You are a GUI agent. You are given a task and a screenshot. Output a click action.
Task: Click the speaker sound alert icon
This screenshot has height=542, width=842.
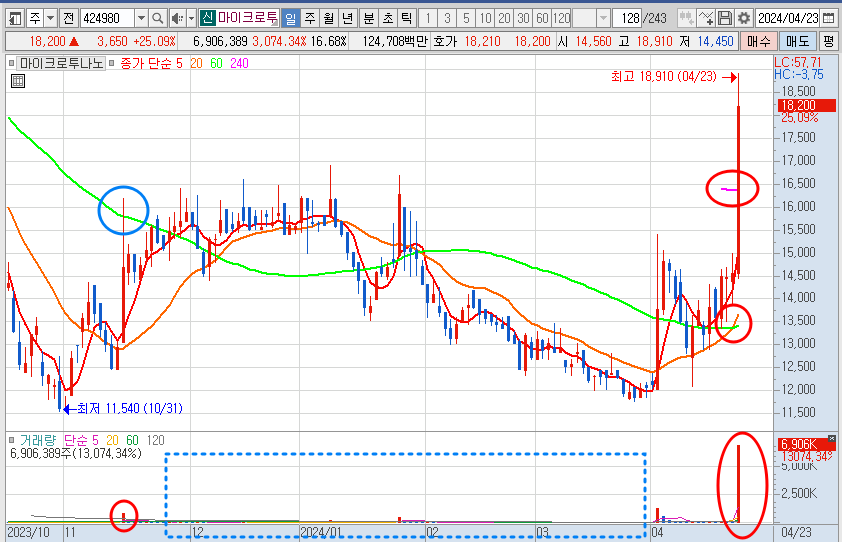pyautogui.click(x=177, y=19)
